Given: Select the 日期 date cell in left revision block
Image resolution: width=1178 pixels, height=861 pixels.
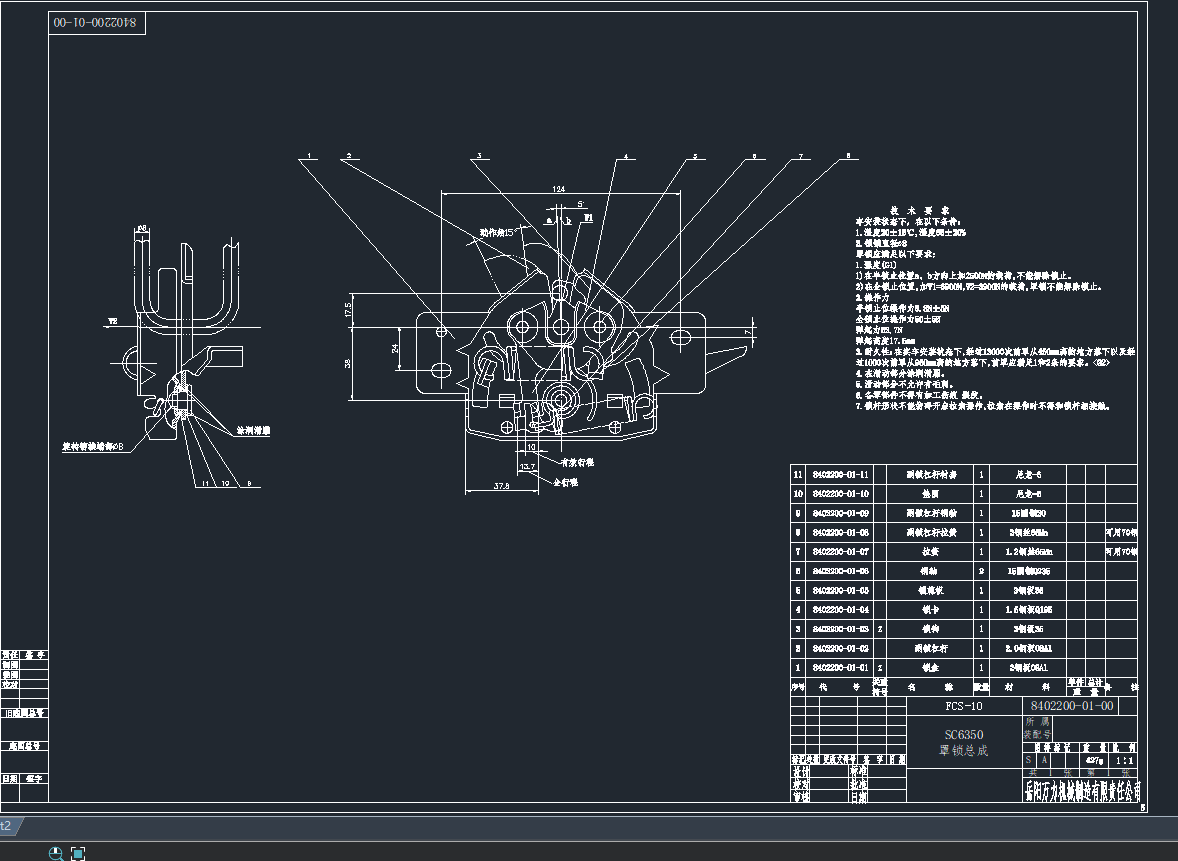Looking at the screenshot, I should point(10,777).
